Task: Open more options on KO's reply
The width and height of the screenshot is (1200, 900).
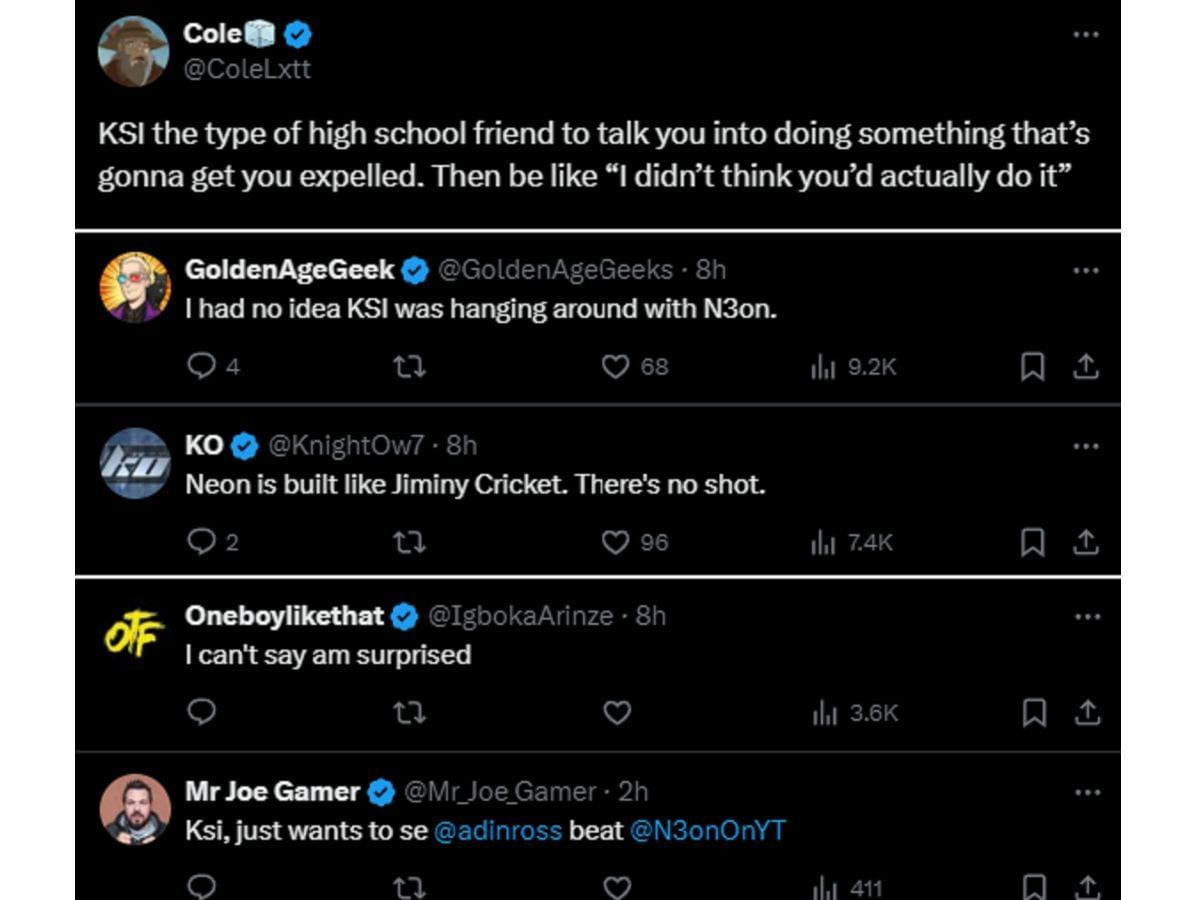Action: point(1086,448)
